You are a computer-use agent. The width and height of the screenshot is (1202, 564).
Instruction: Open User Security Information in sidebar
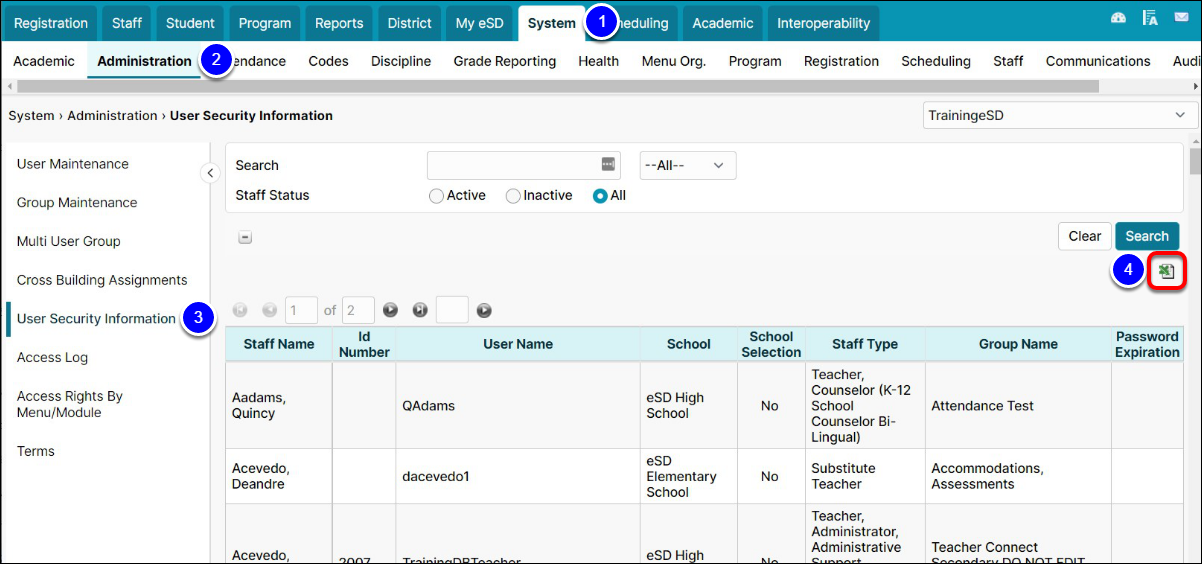pyautogui.click(x=96, y=319)
